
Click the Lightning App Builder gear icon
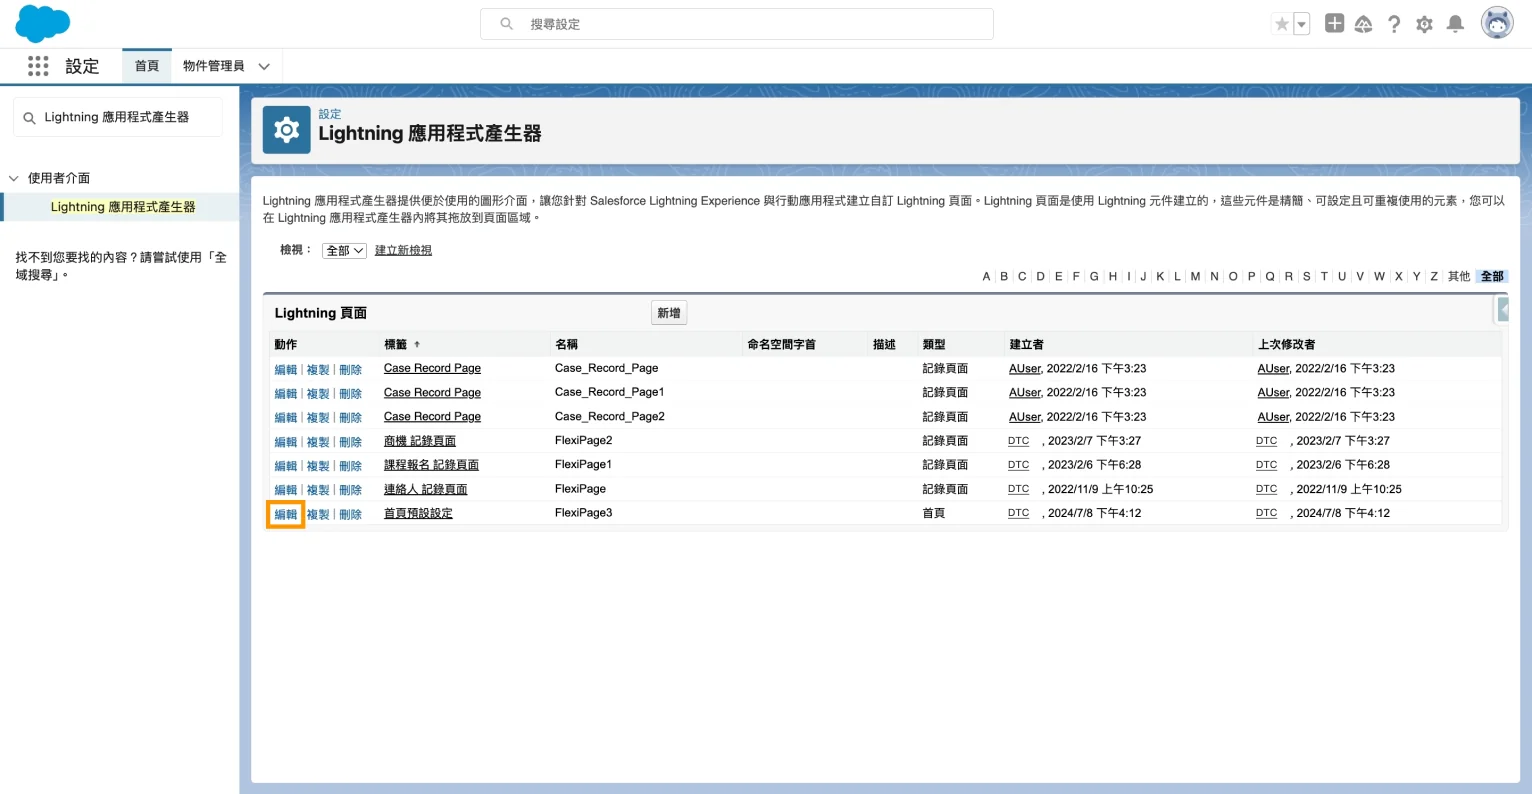pos(286,130)
